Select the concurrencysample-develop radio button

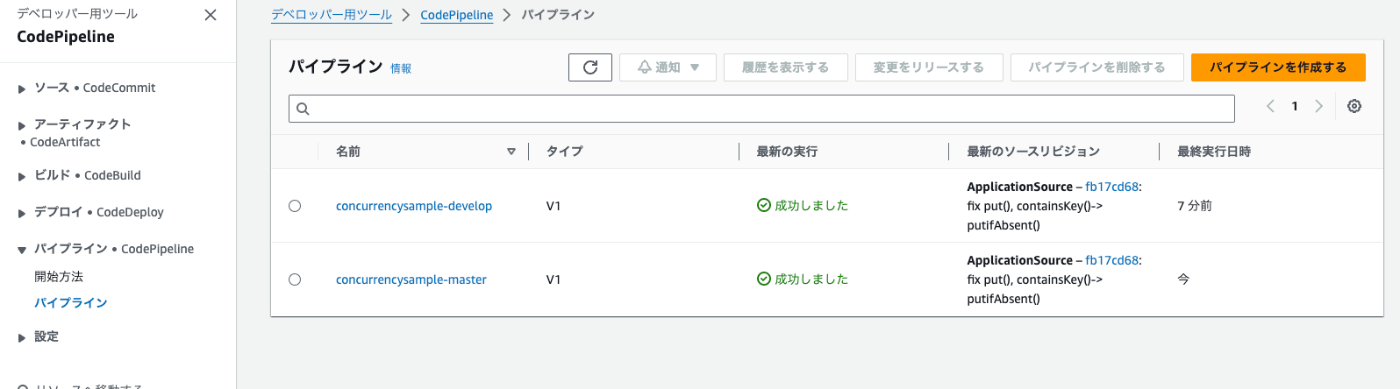[294, 206]
